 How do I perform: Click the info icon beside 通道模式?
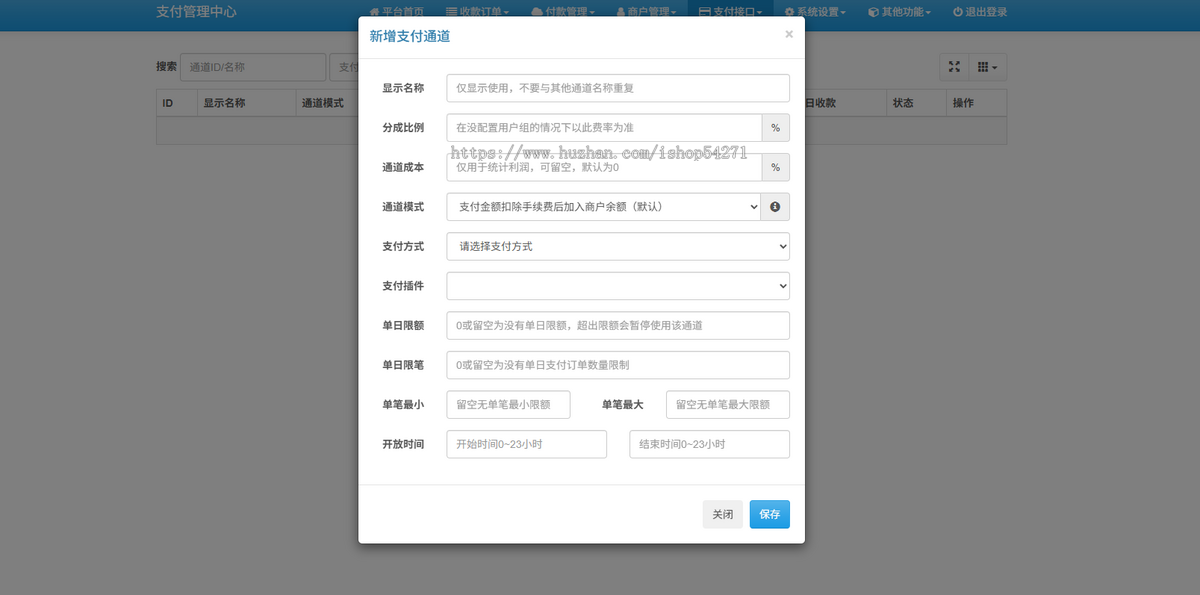(x=775, y=207)
